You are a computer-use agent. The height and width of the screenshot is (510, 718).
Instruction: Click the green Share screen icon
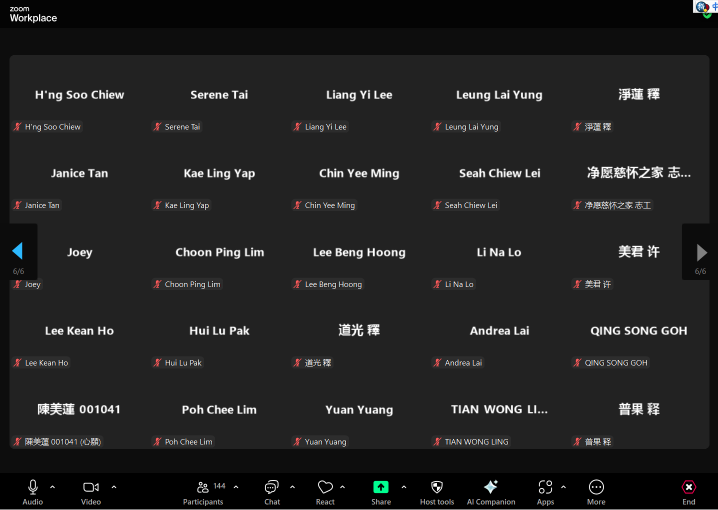(381, 487)
